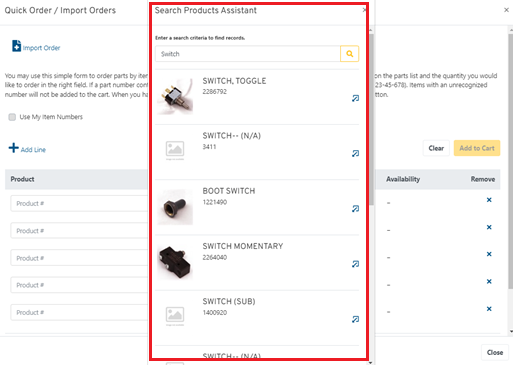Image resolution: width=514 pixels, height=365 pixels.
Task: Click part number 2264040
Action: [x=214, y=257]
